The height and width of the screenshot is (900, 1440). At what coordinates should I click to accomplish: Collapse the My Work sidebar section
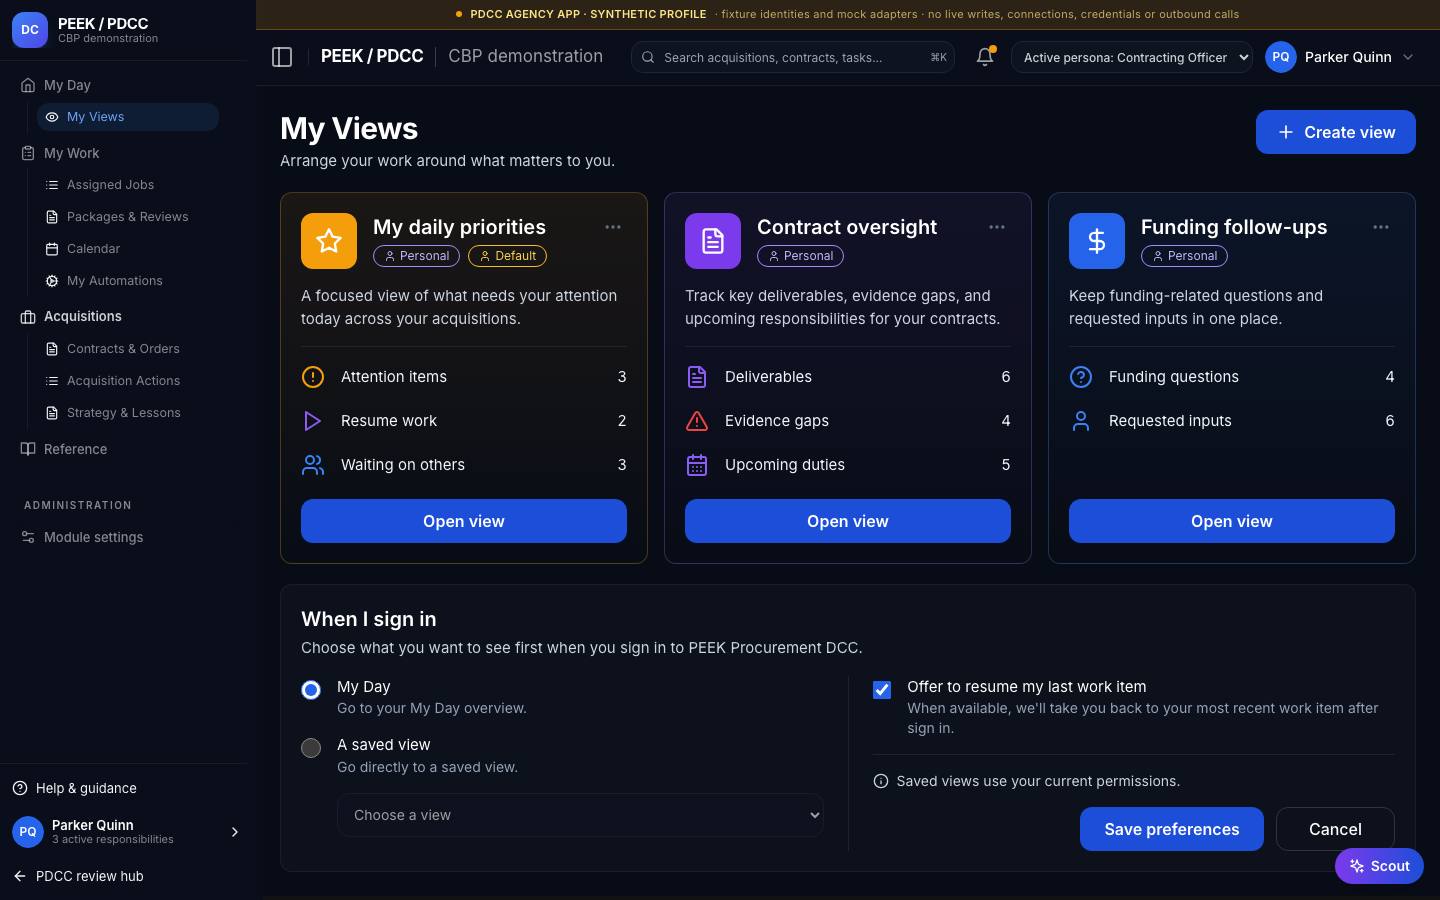click(72, 153)
